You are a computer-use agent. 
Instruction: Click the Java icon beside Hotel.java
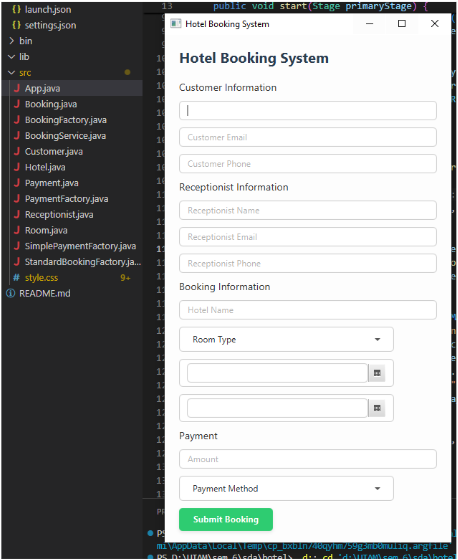pos(16,167)
